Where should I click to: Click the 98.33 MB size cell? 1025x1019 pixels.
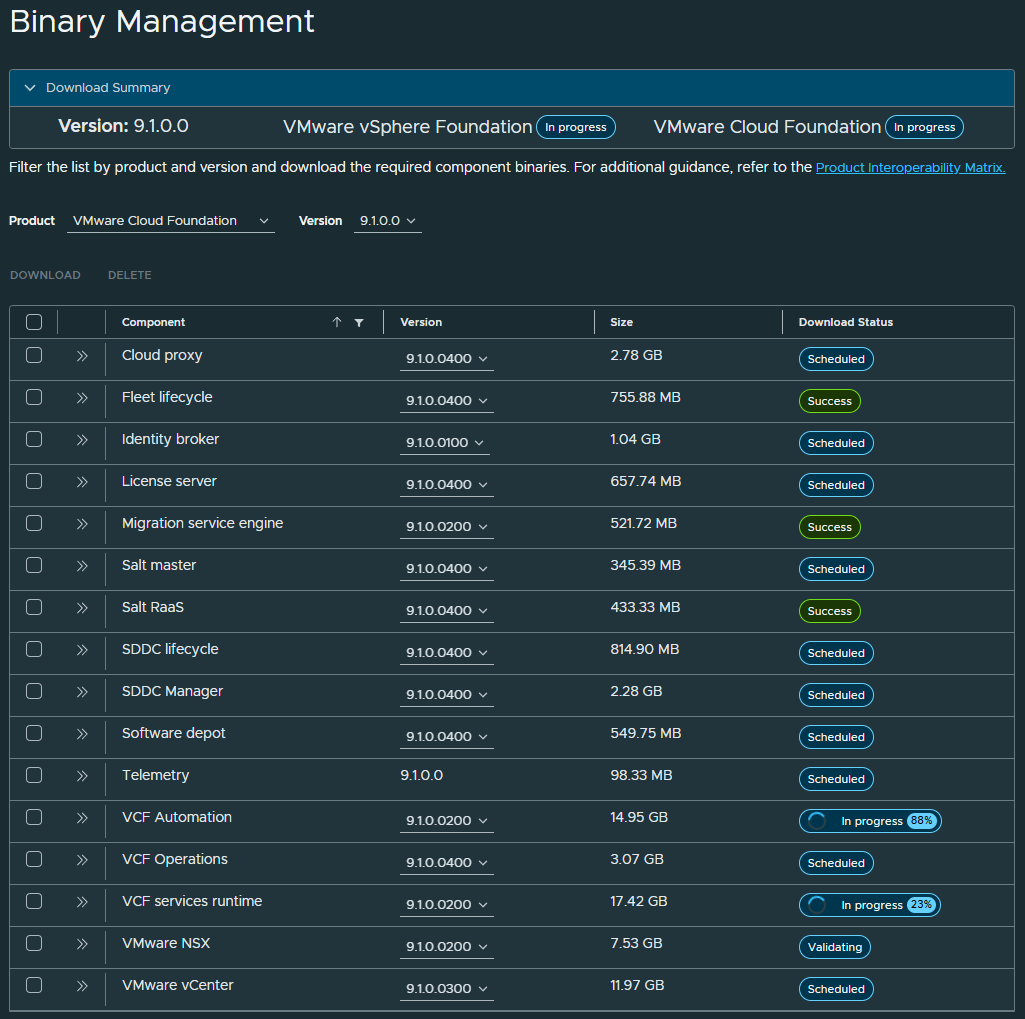coord(641,775)
